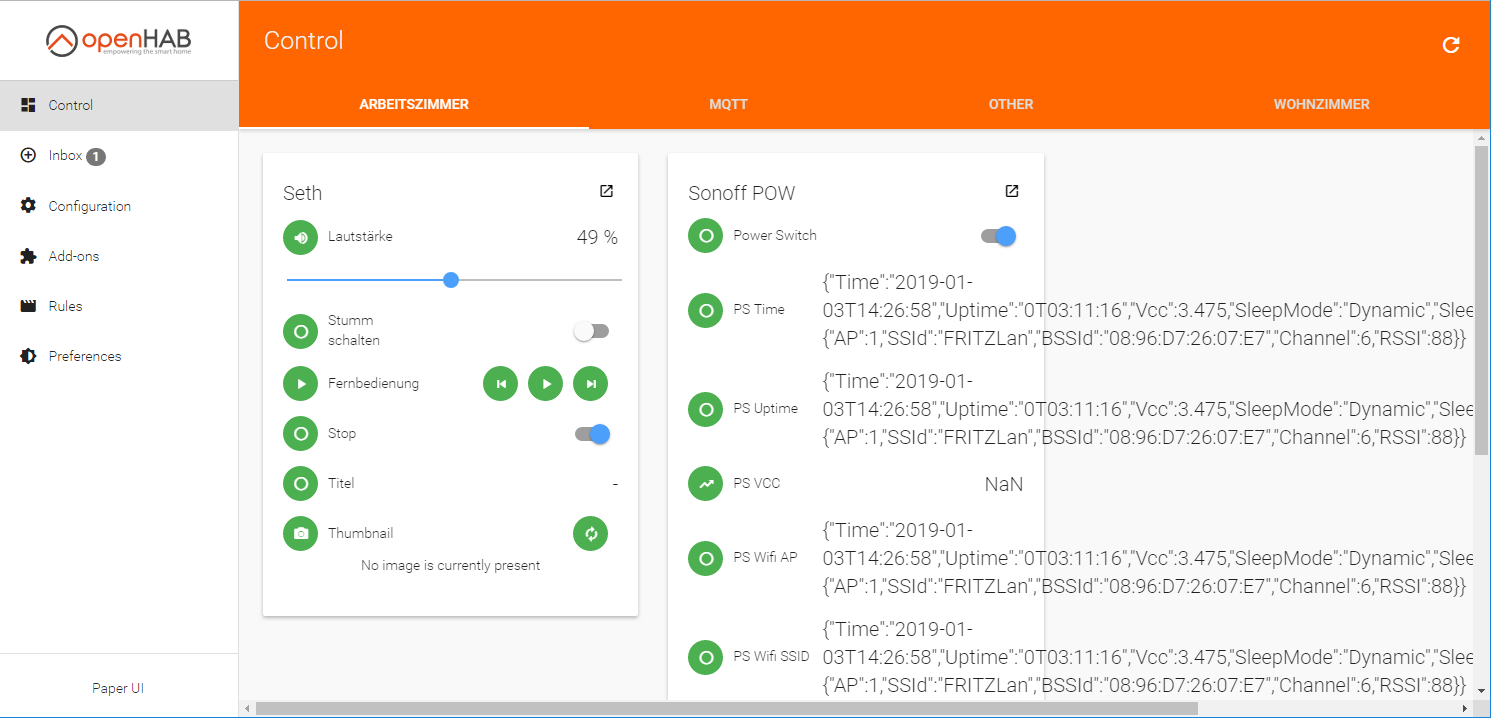Switch to the WOHNZIMMER tab
1491x718 pixels.
tap(1321, 104)
